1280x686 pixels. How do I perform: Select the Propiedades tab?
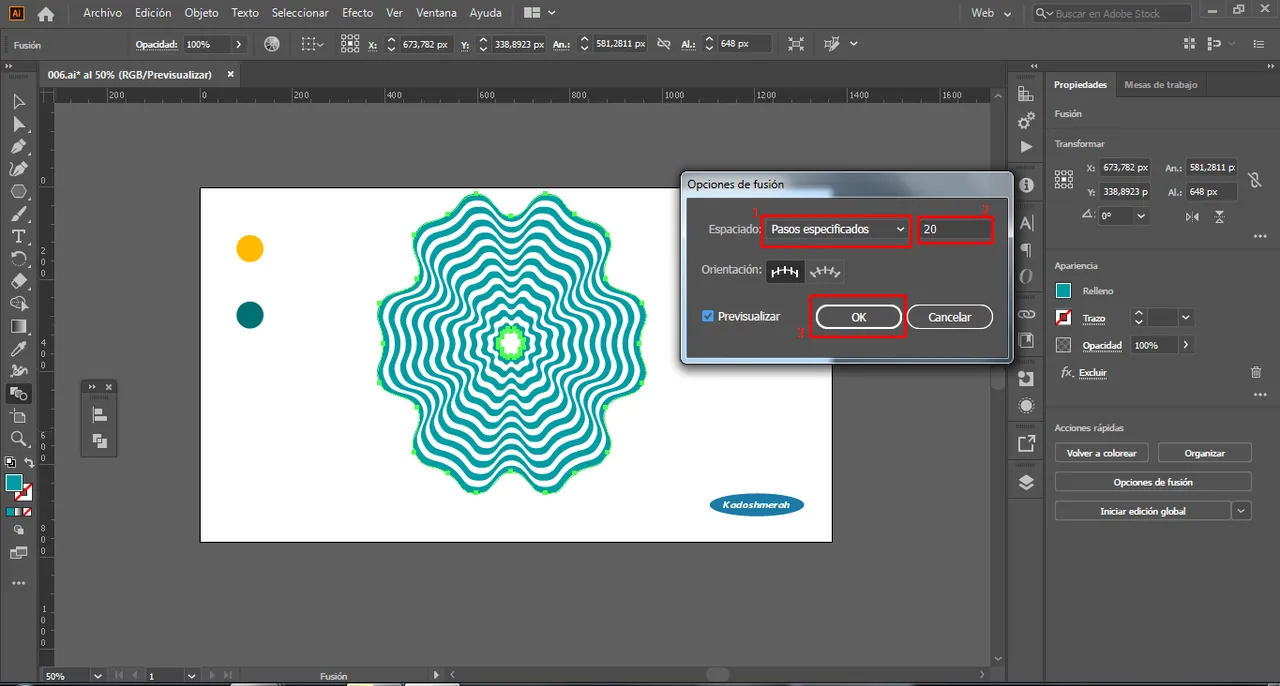coord(1081,85)
